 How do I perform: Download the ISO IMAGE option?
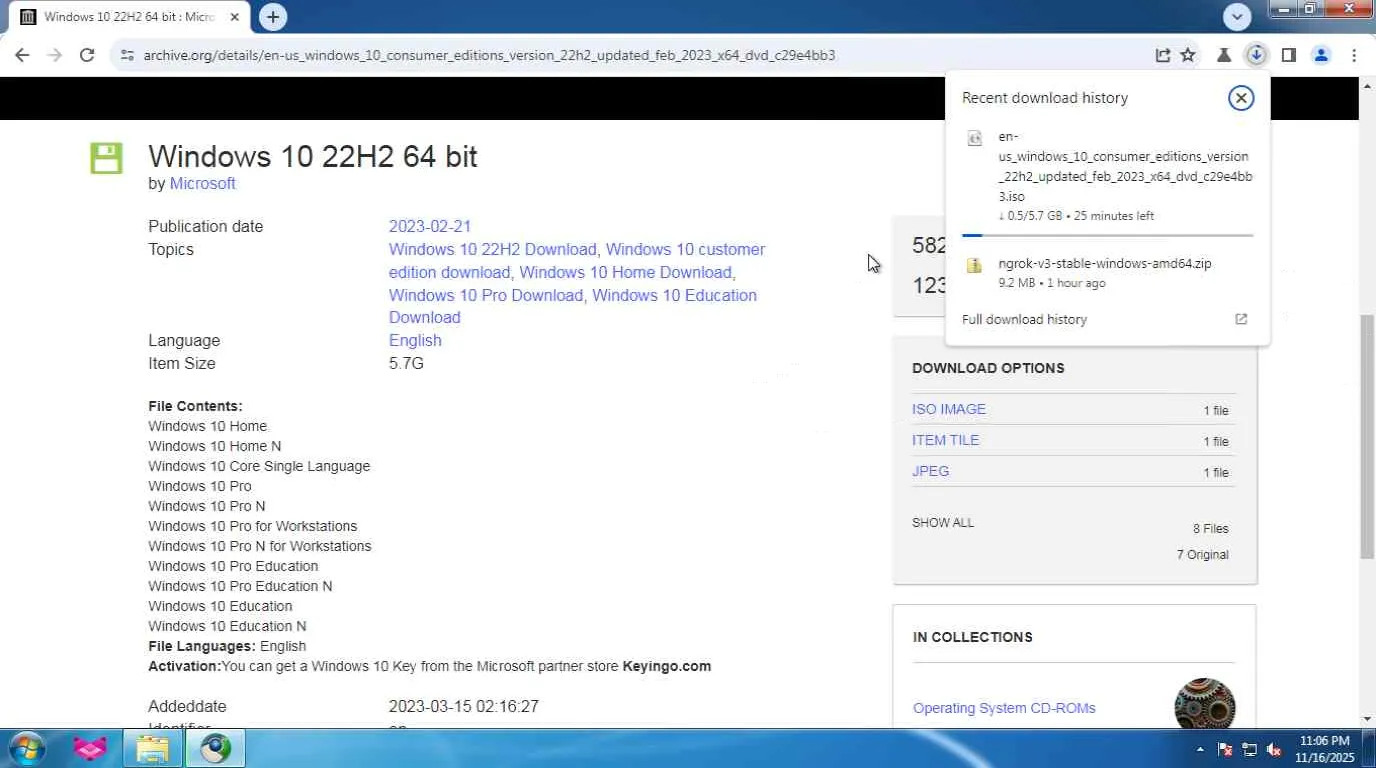pyautogui.click(x=949, y=409)
